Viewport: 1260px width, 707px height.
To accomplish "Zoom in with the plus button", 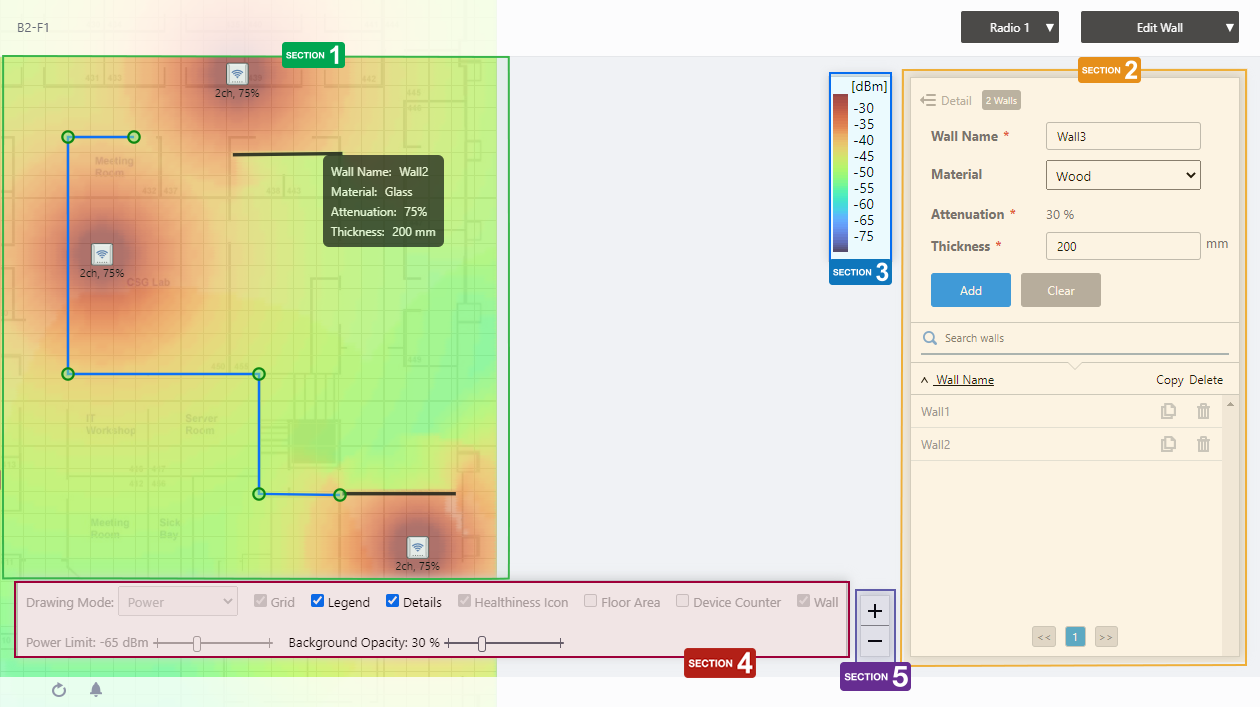I will coord(875,611).
